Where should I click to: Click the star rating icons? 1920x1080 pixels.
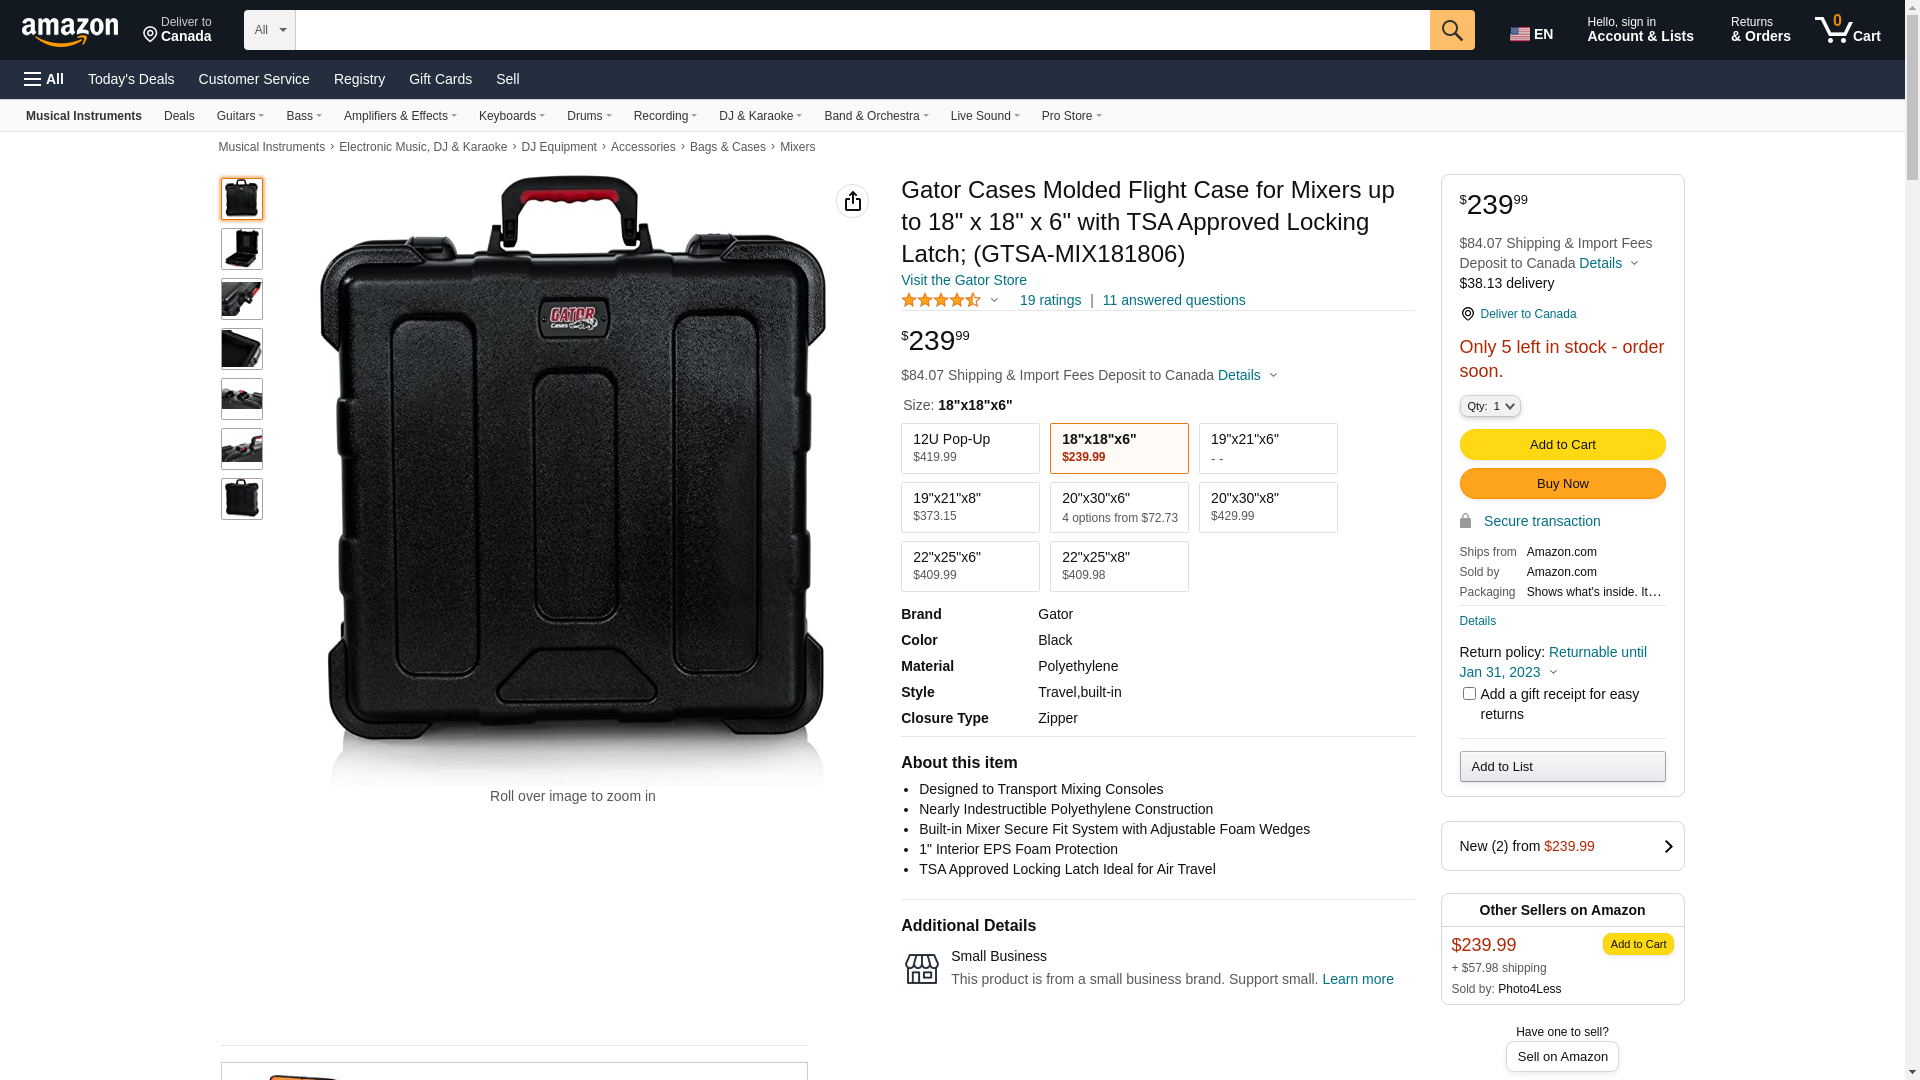point(941,300)
